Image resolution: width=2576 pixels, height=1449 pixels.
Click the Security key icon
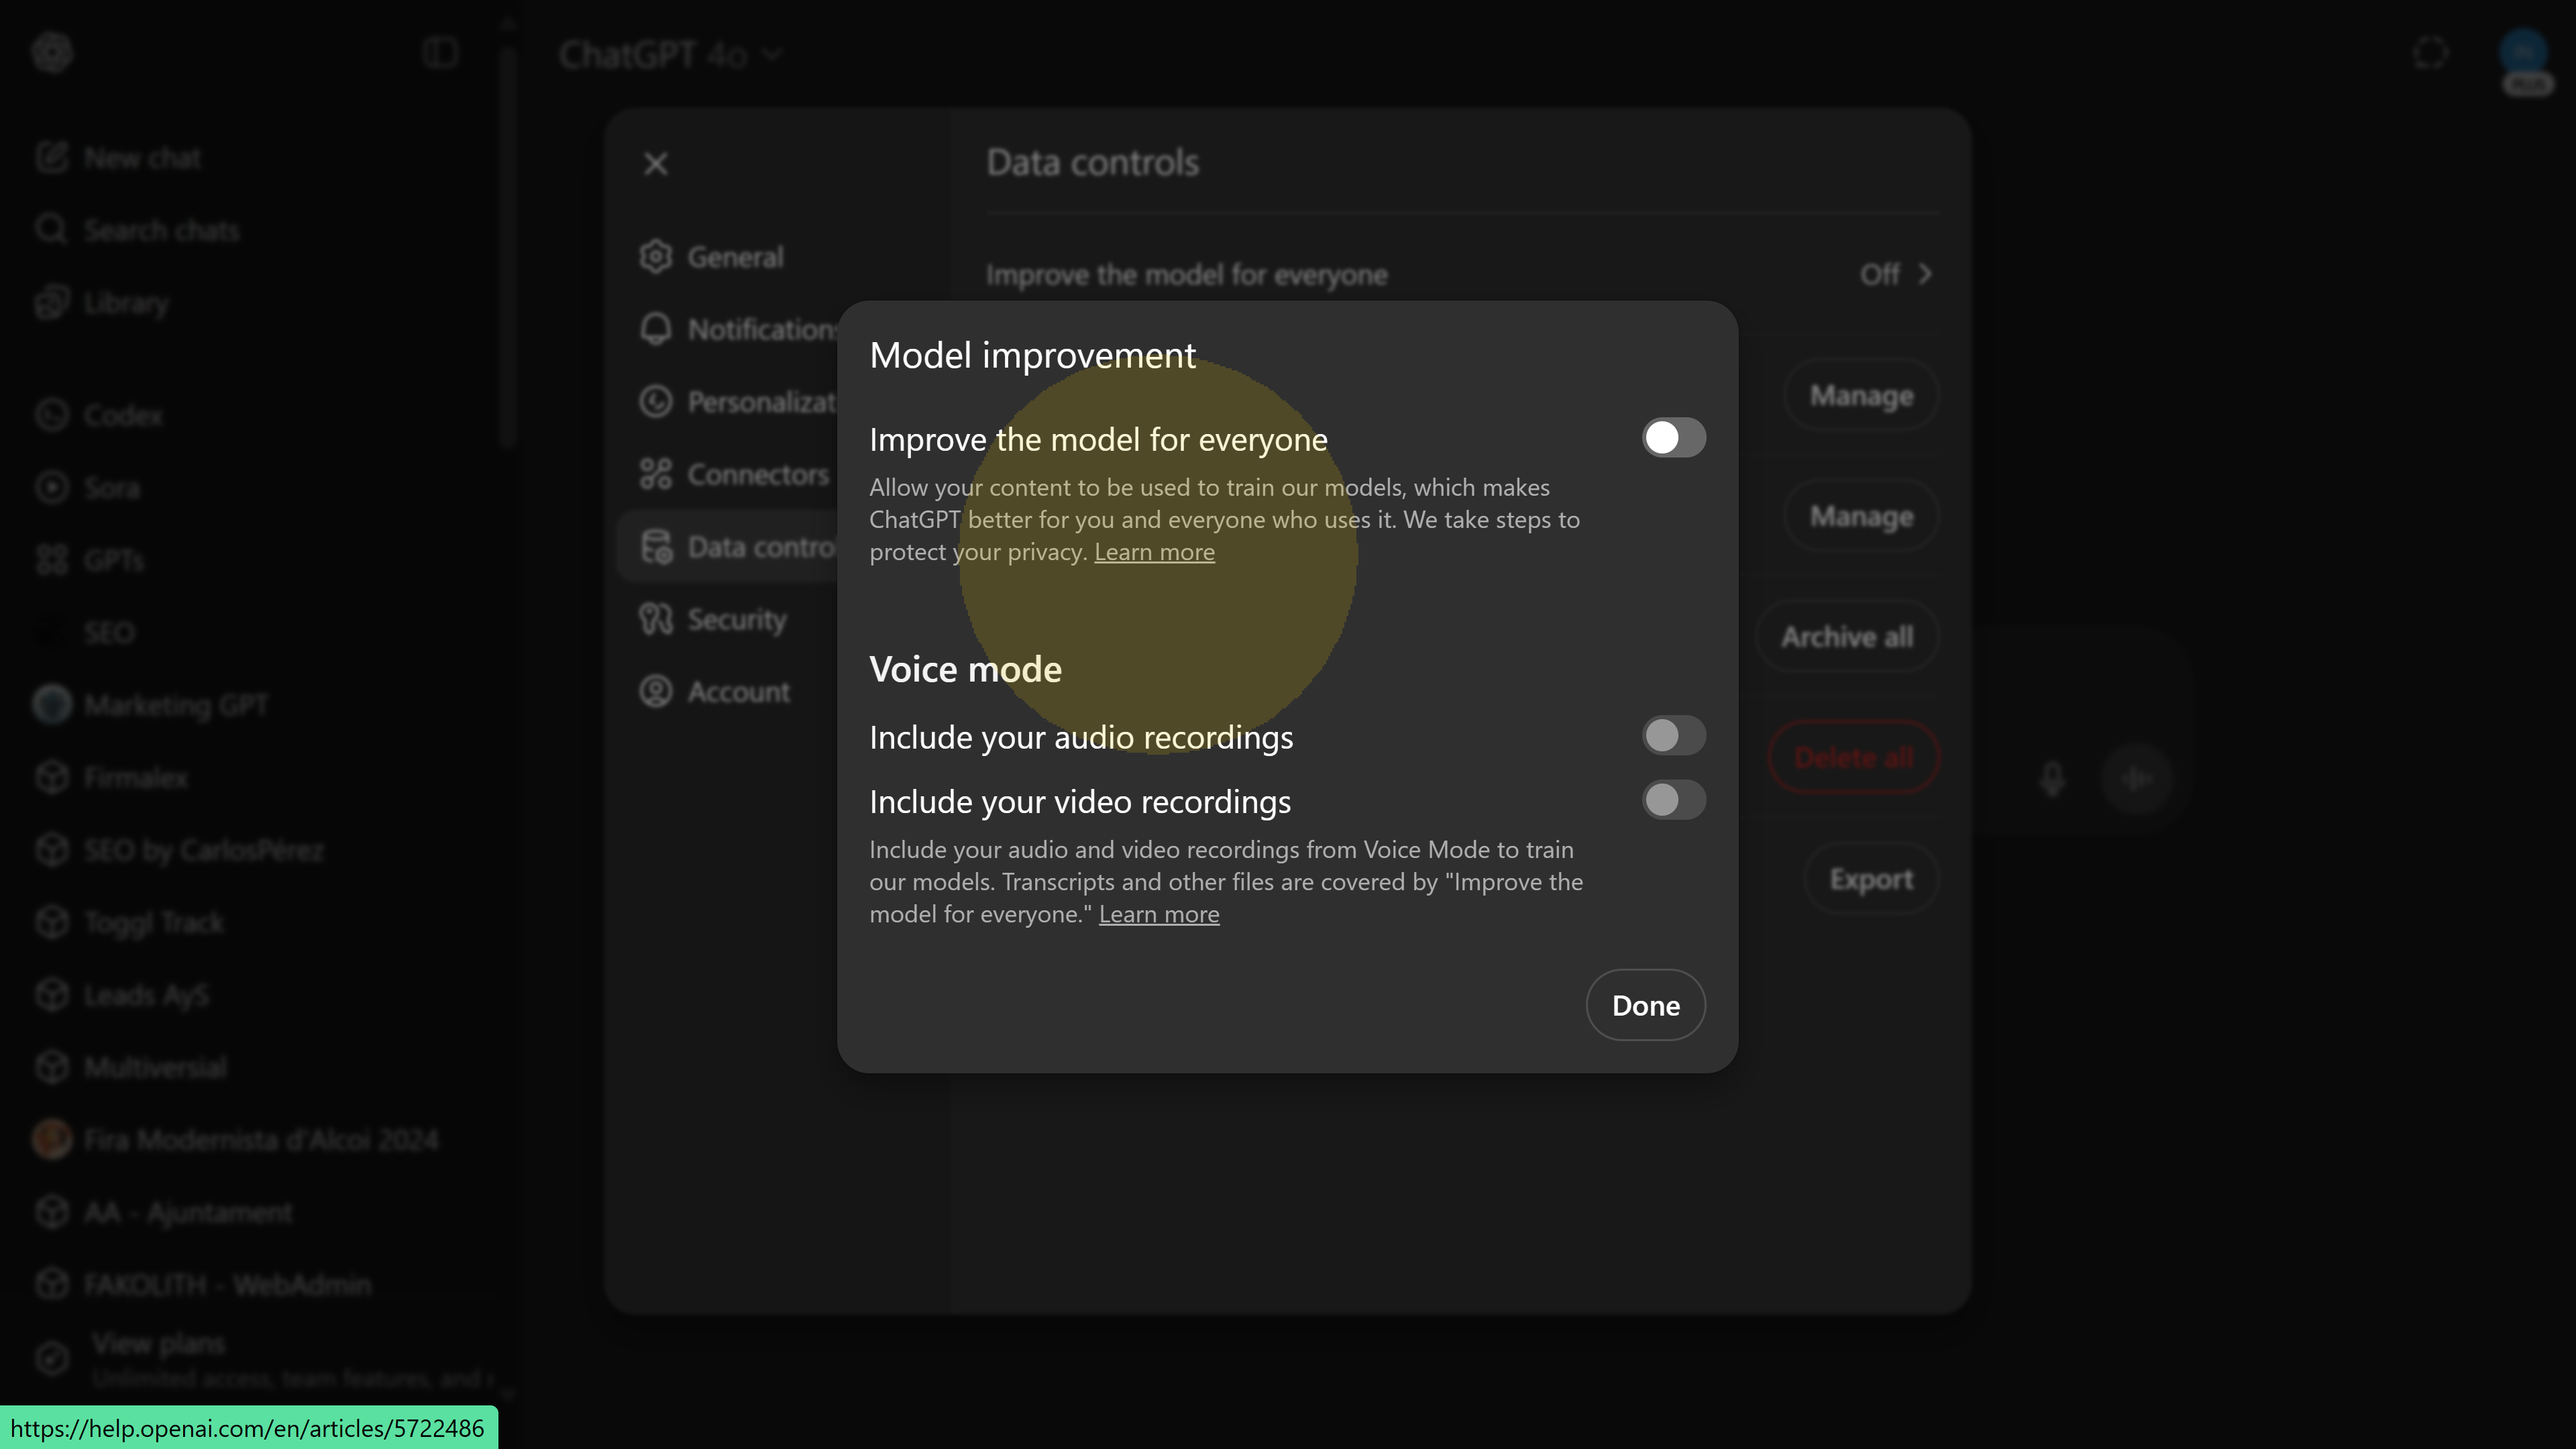(656, 619)
